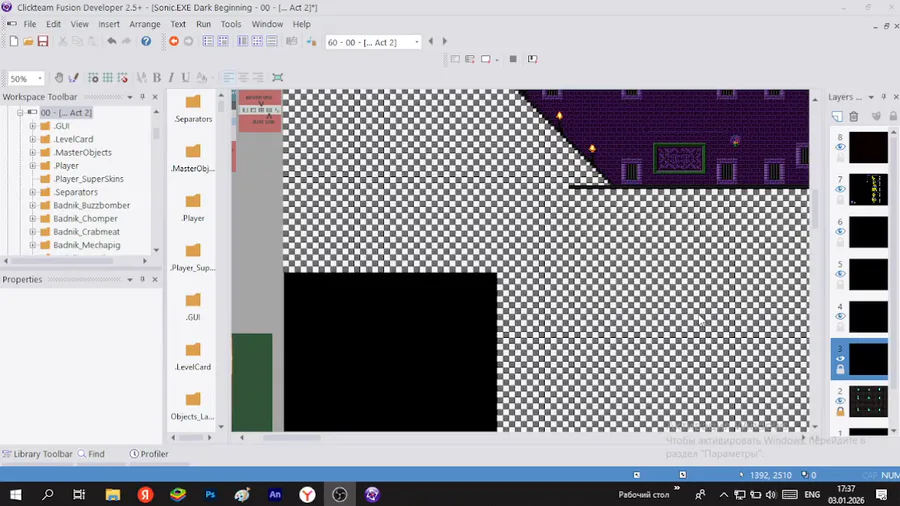Open the .LevelCard folder in object list

193,356
